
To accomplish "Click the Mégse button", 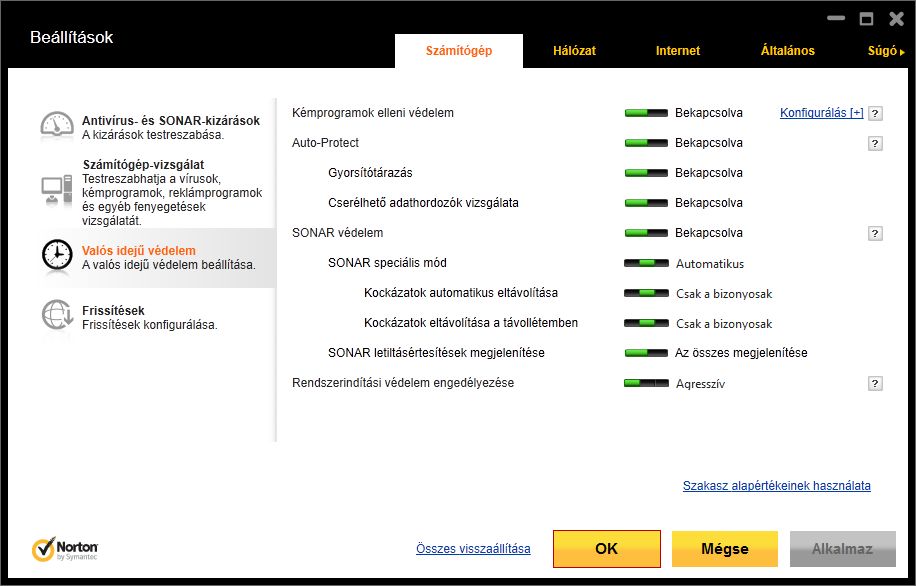I will point(724,549).
